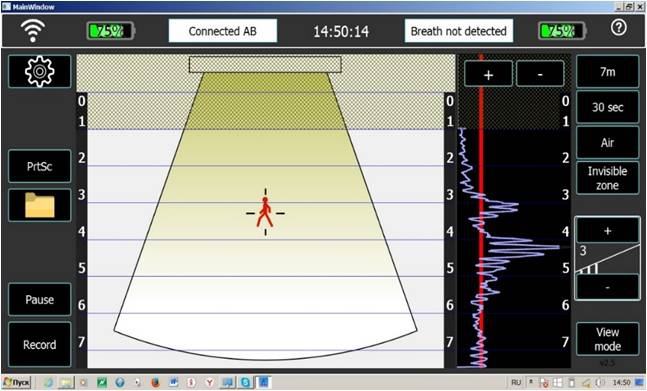Image resolution: width=647 pixels, height=391 pixels.
Task: Click the right 75% battery indicator
Action: tap(562, 31)
